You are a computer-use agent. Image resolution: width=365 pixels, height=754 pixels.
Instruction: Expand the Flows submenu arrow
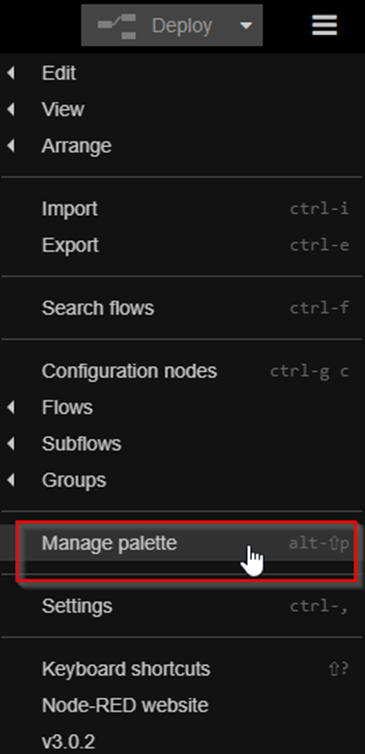tap(11, 408)
